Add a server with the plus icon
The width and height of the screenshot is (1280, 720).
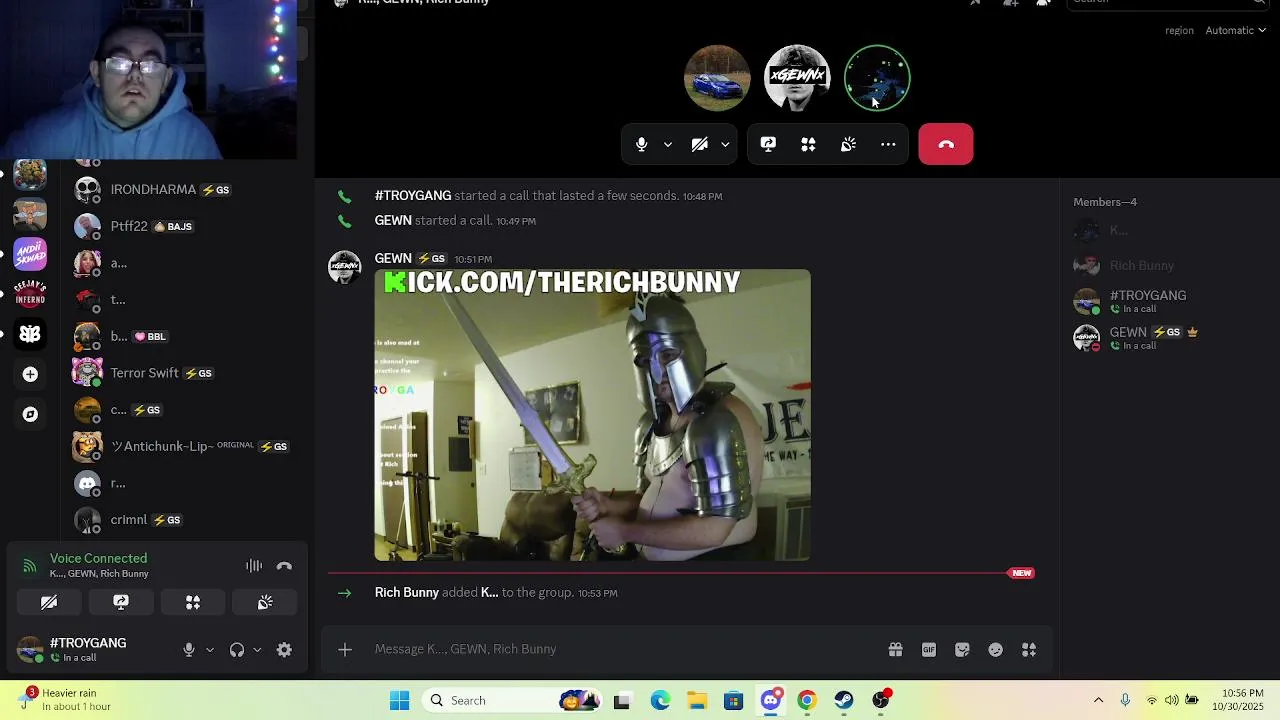pyautogui.click(x=30, y=374)
